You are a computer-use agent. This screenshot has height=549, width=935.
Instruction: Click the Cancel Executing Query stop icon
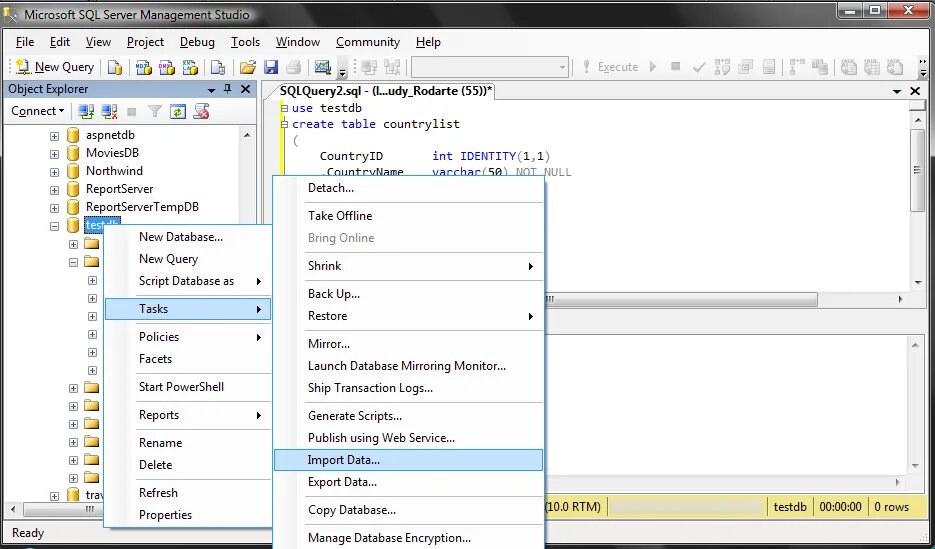(x=676, y=67)
